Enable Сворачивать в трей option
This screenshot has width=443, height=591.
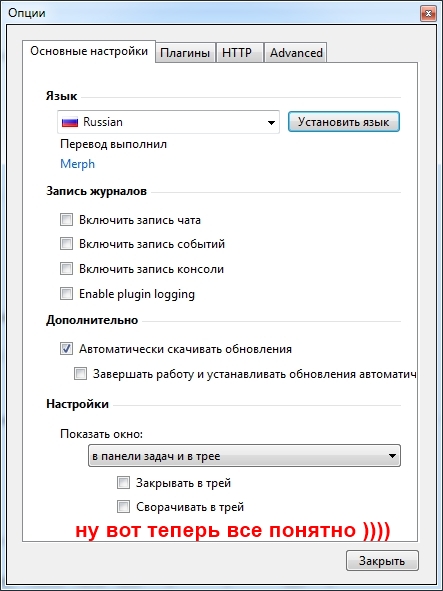[123, 507]
